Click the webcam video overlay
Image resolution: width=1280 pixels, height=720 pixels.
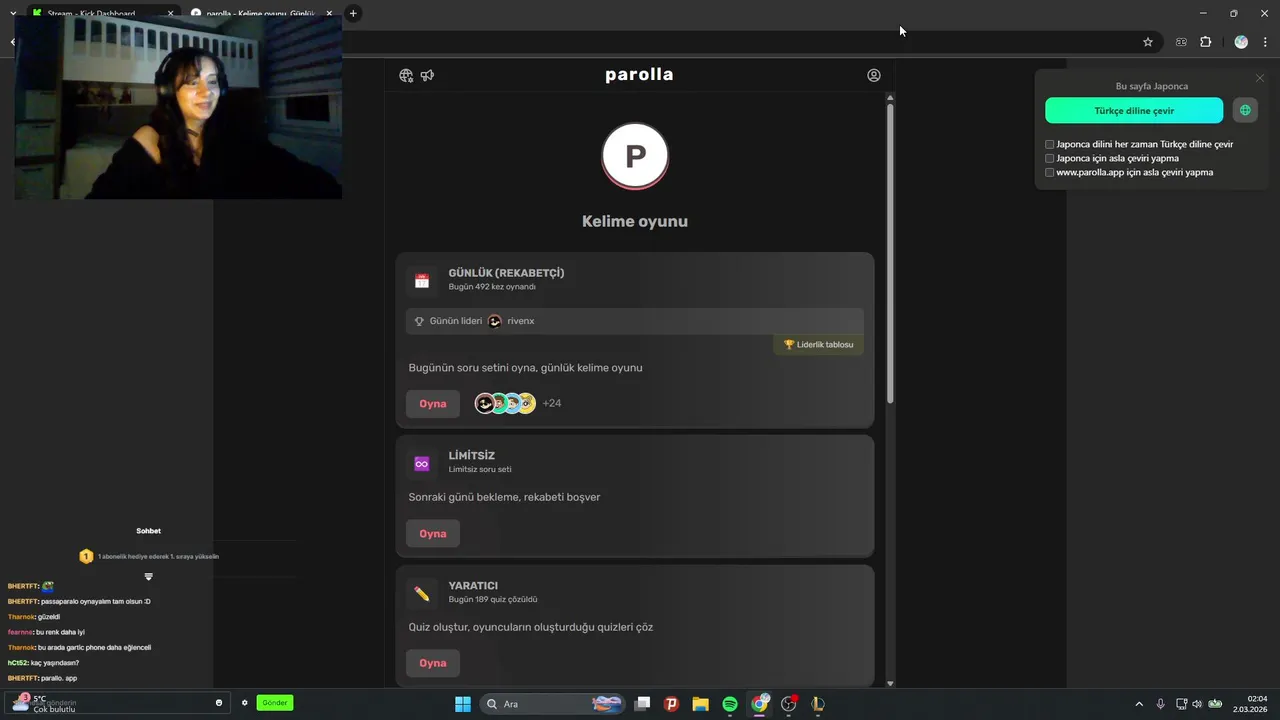(x=178, y=107)
